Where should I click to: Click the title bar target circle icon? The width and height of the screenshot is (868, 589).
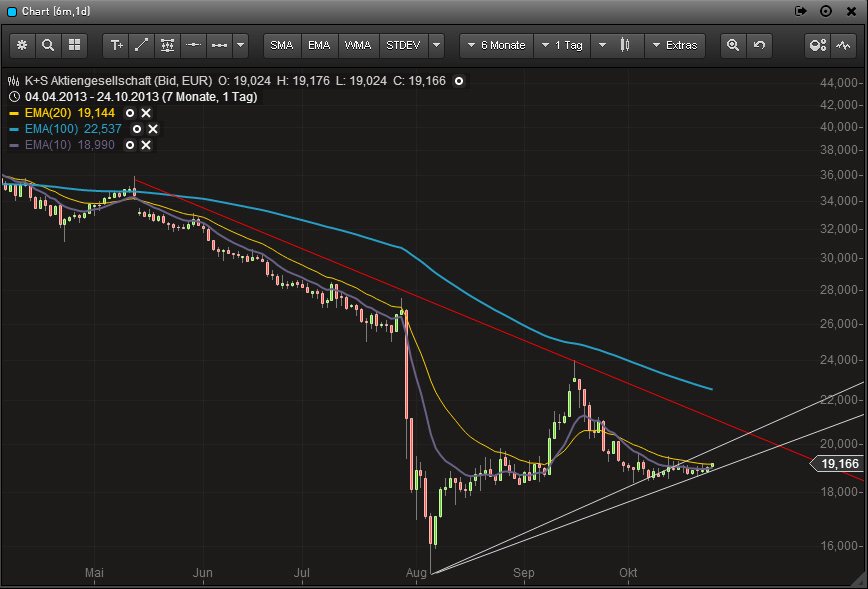[x=826, y=11]
